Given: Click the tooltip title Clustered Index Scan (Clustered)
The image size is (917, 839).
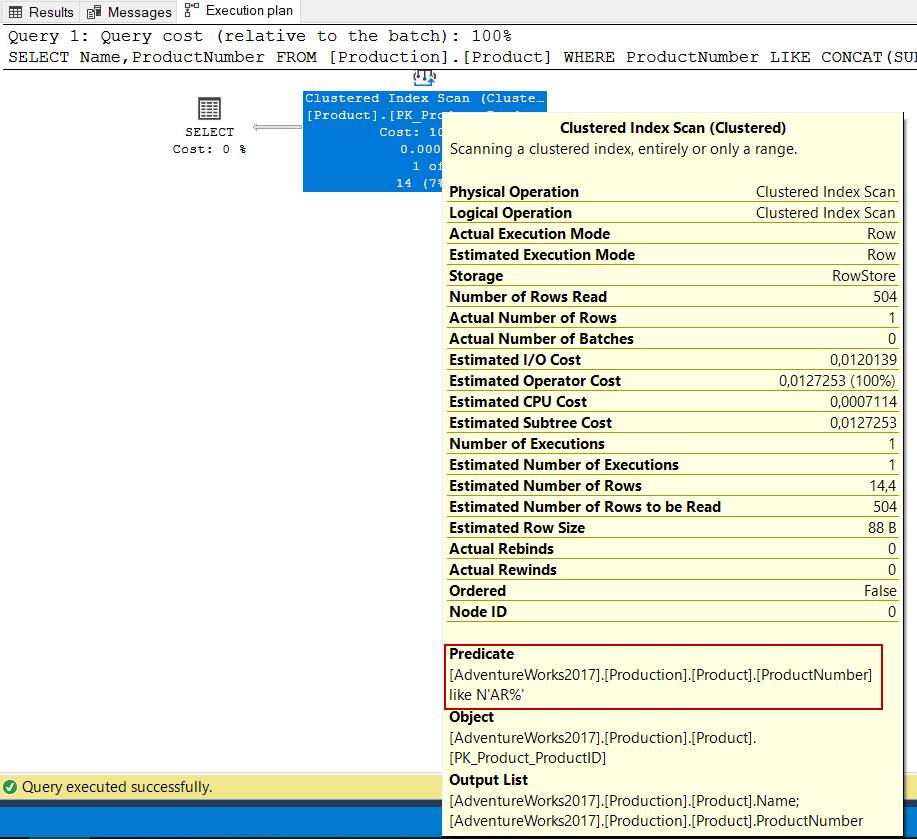Looking at the screenshot, I should pyautogui.click(x=673, y=128).
